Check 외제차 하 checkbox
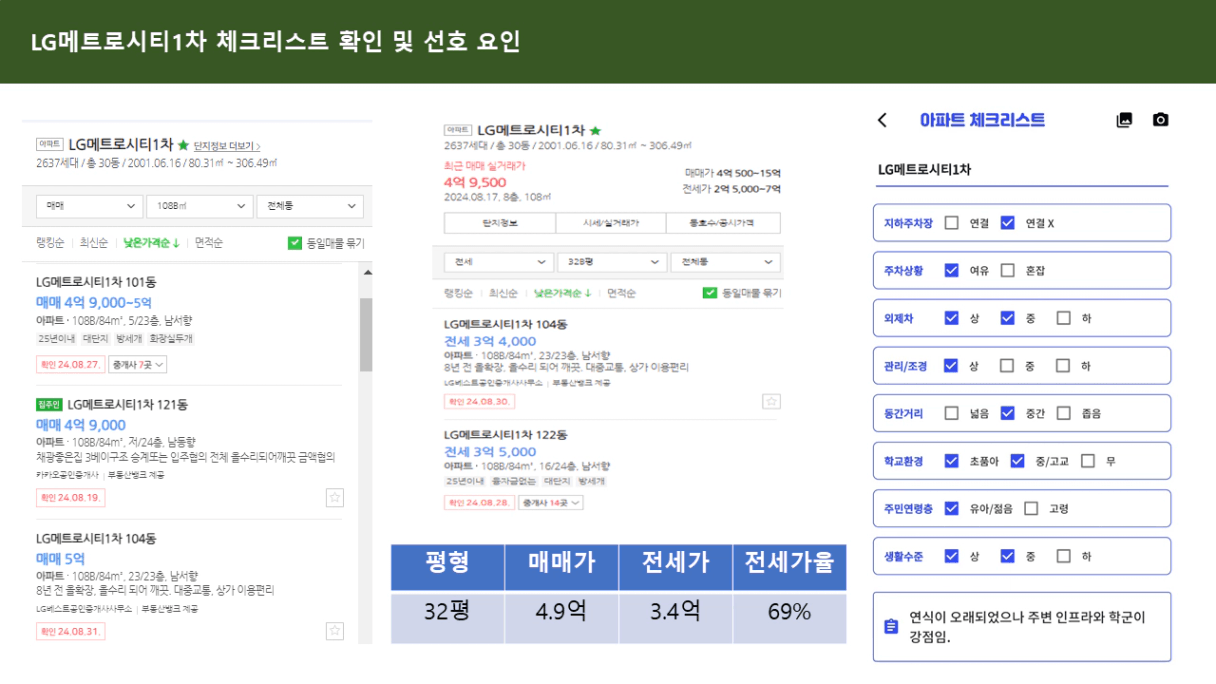 [1063, 318]
